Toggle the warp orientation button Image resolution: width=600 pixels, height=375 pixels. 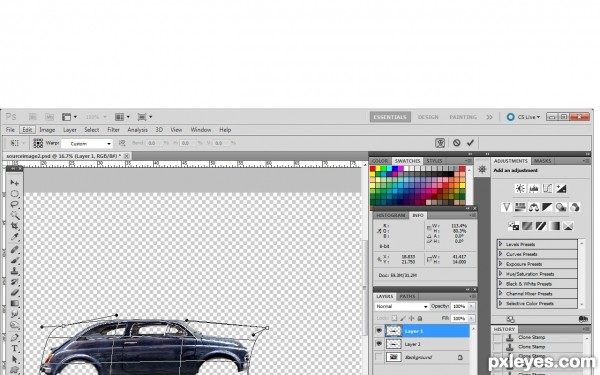[x=122, y=143]
